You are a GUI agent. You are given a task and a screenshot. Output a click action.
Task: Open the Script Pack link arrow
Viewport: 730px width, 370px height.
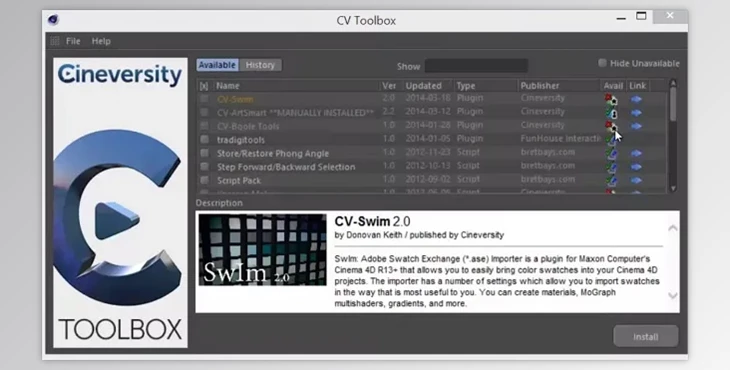(636, 180)
